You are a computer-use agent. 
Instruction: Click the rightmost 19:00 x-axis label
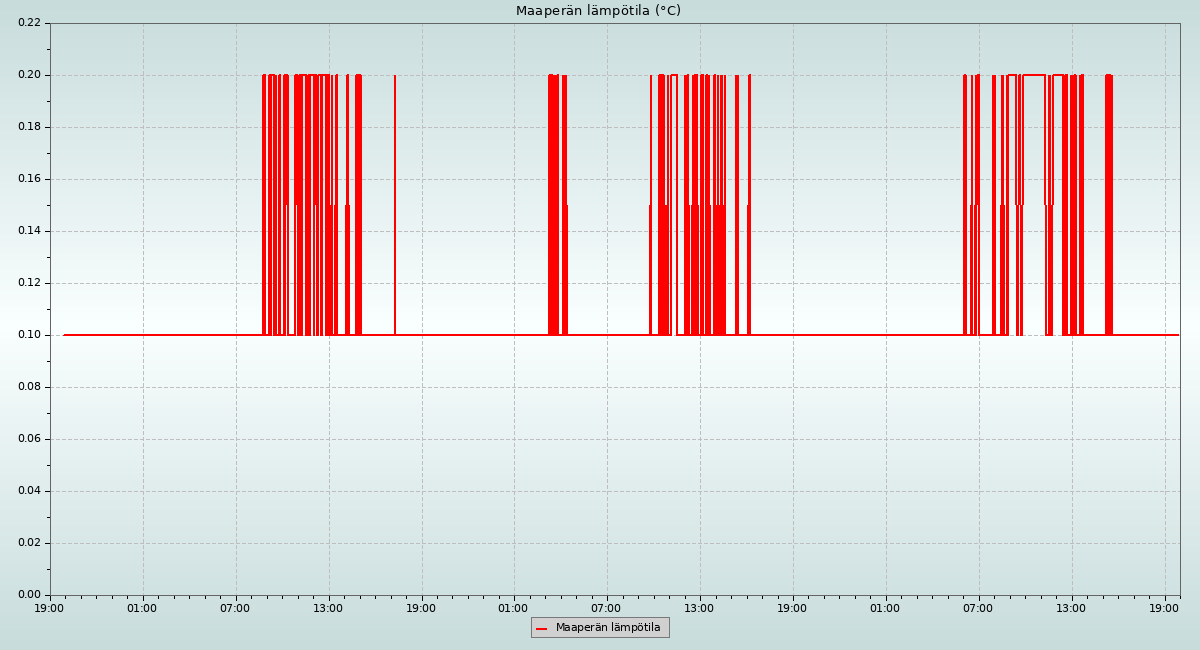[1164, 608]
